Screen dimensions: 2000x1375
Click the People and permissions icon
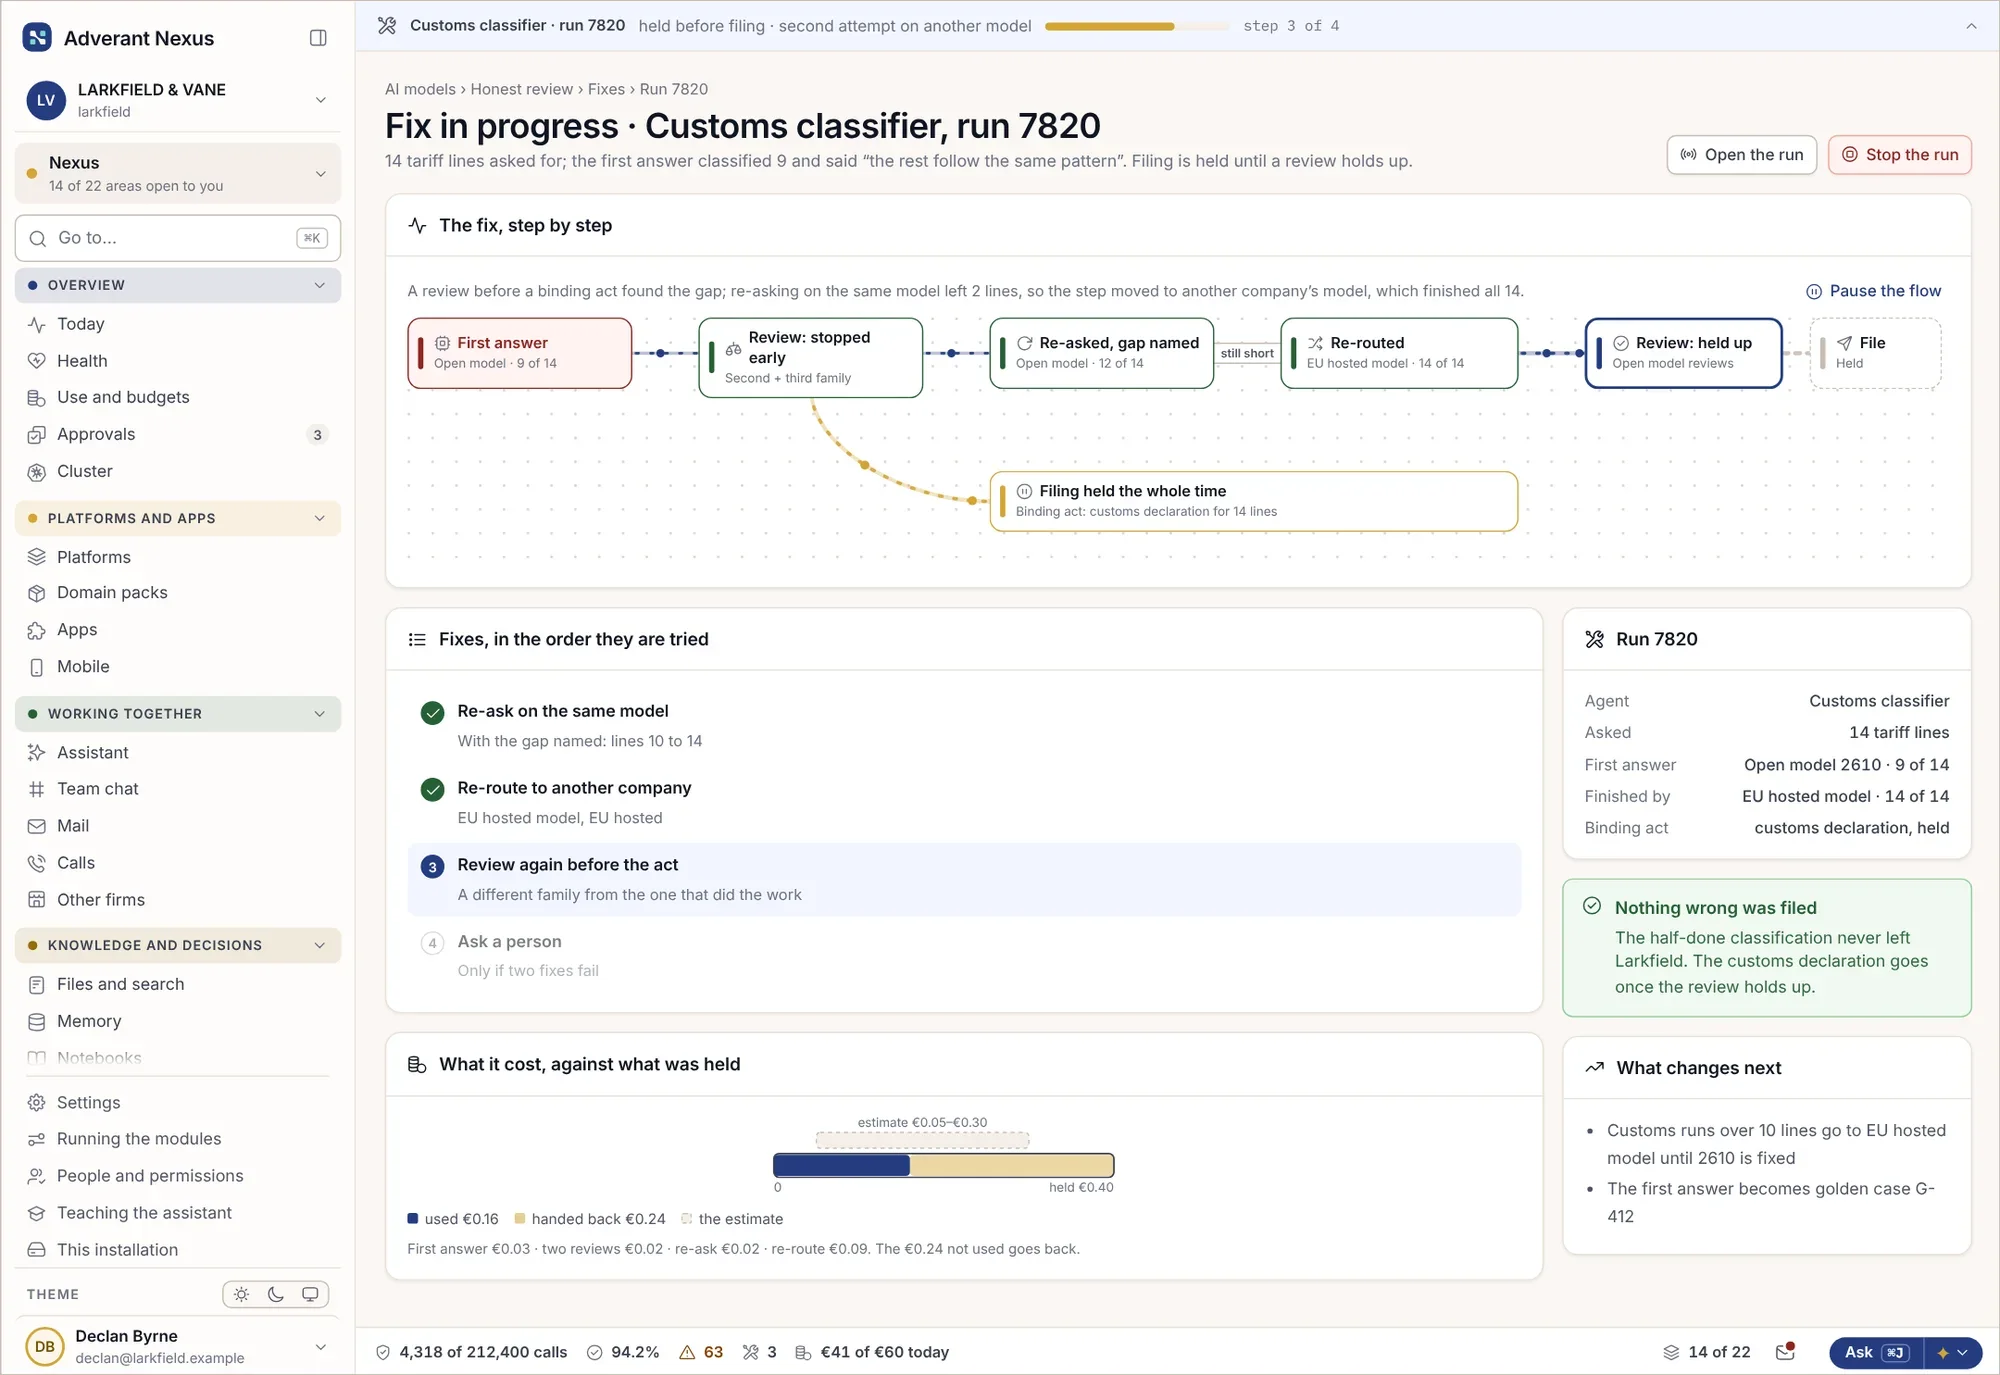[x=37, y=1176]
